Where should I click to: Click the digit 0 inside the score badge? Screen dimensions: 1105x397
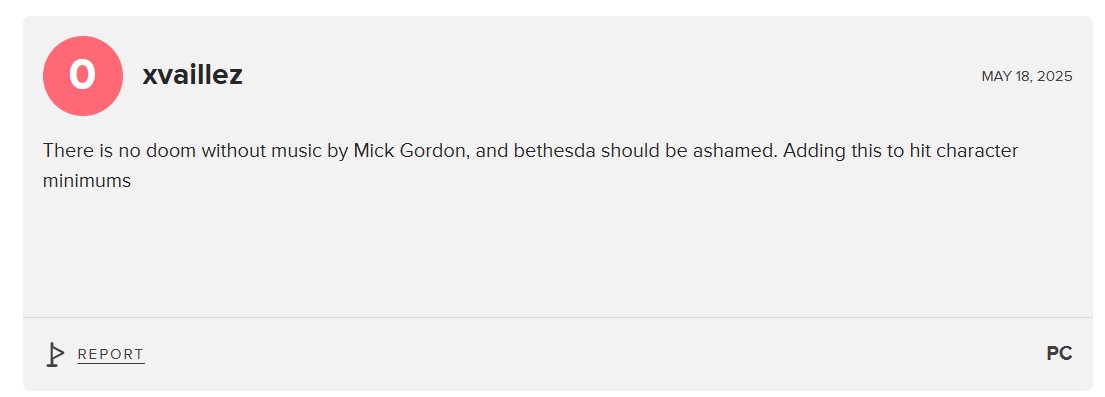82,75
